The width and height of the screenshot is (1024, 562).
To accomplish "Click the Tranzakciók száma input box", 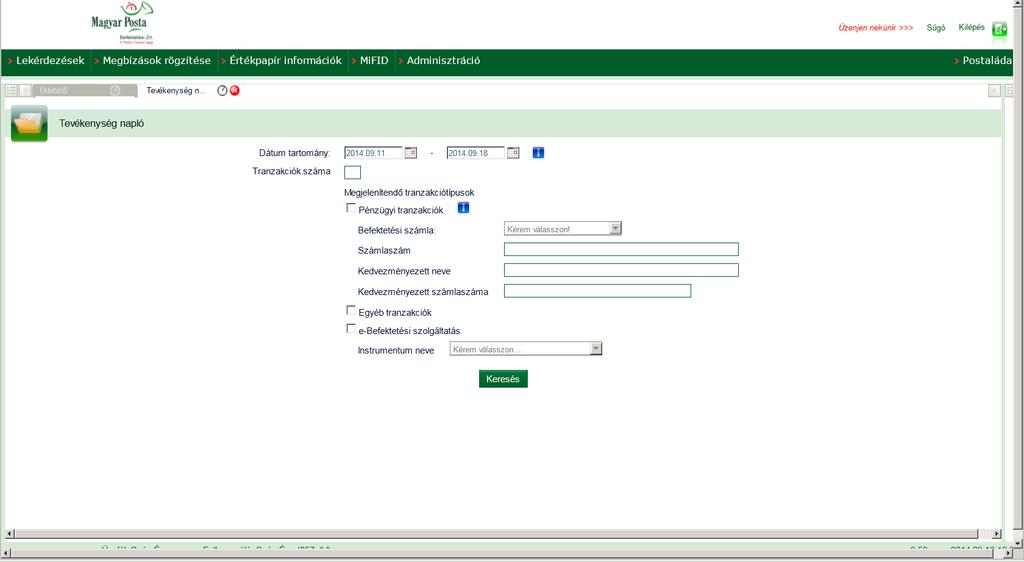I will 352,172.
